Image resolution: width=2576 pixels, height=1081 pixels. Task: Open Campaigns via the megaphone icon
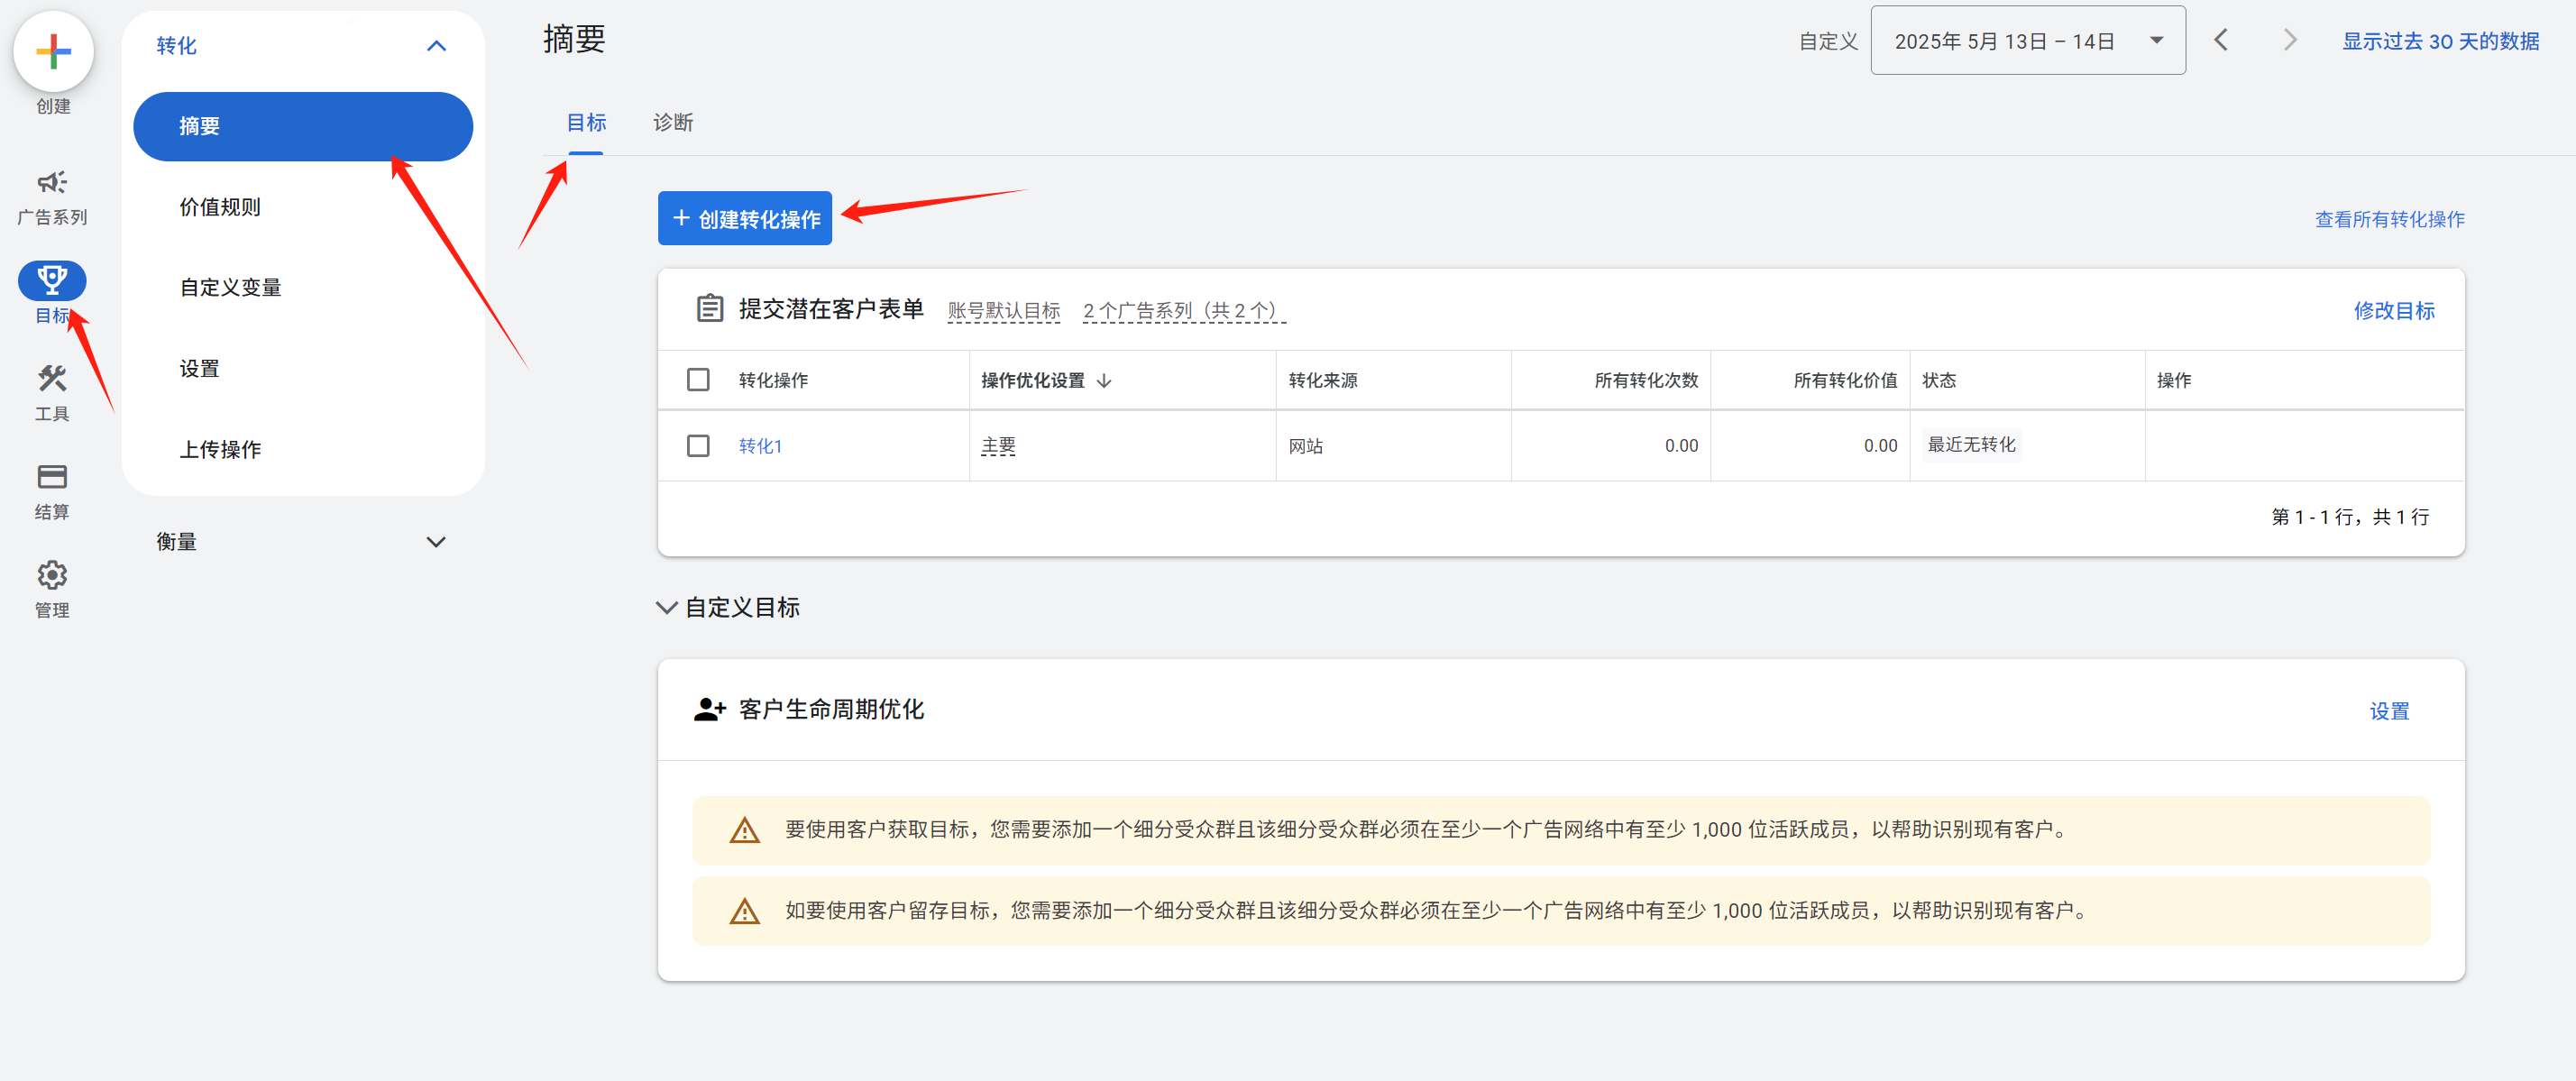pos(52,183)
